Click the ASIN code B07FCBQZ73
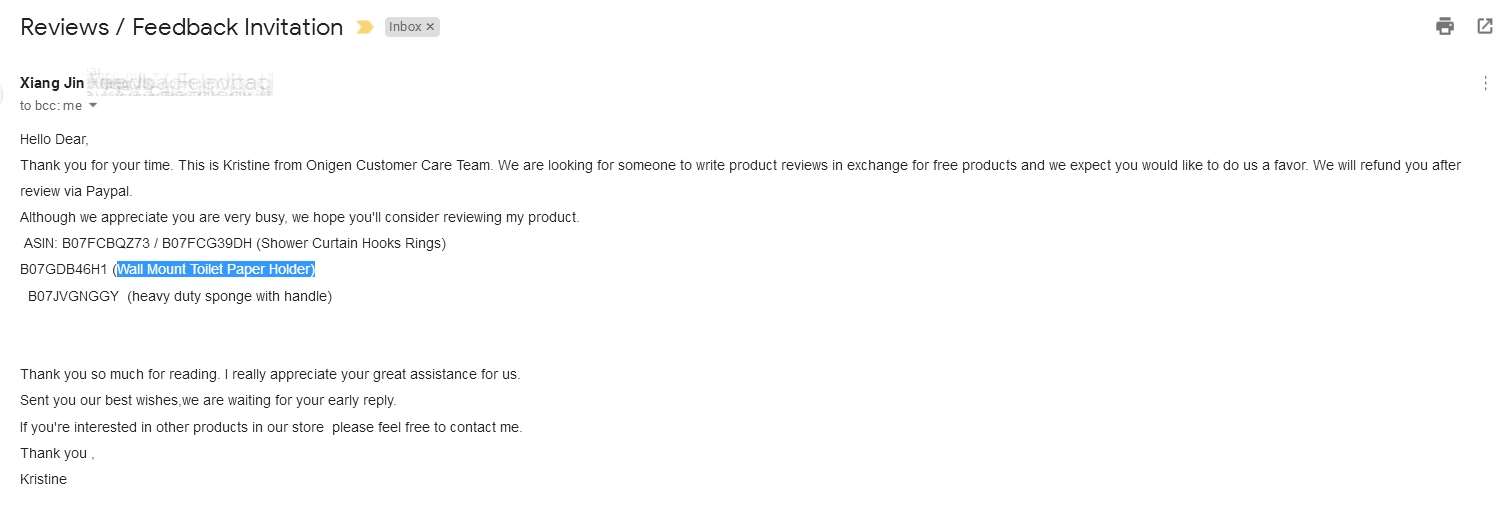Viewport: 1501px width, 507px height. pyautogui.click(x=104, y=243)
